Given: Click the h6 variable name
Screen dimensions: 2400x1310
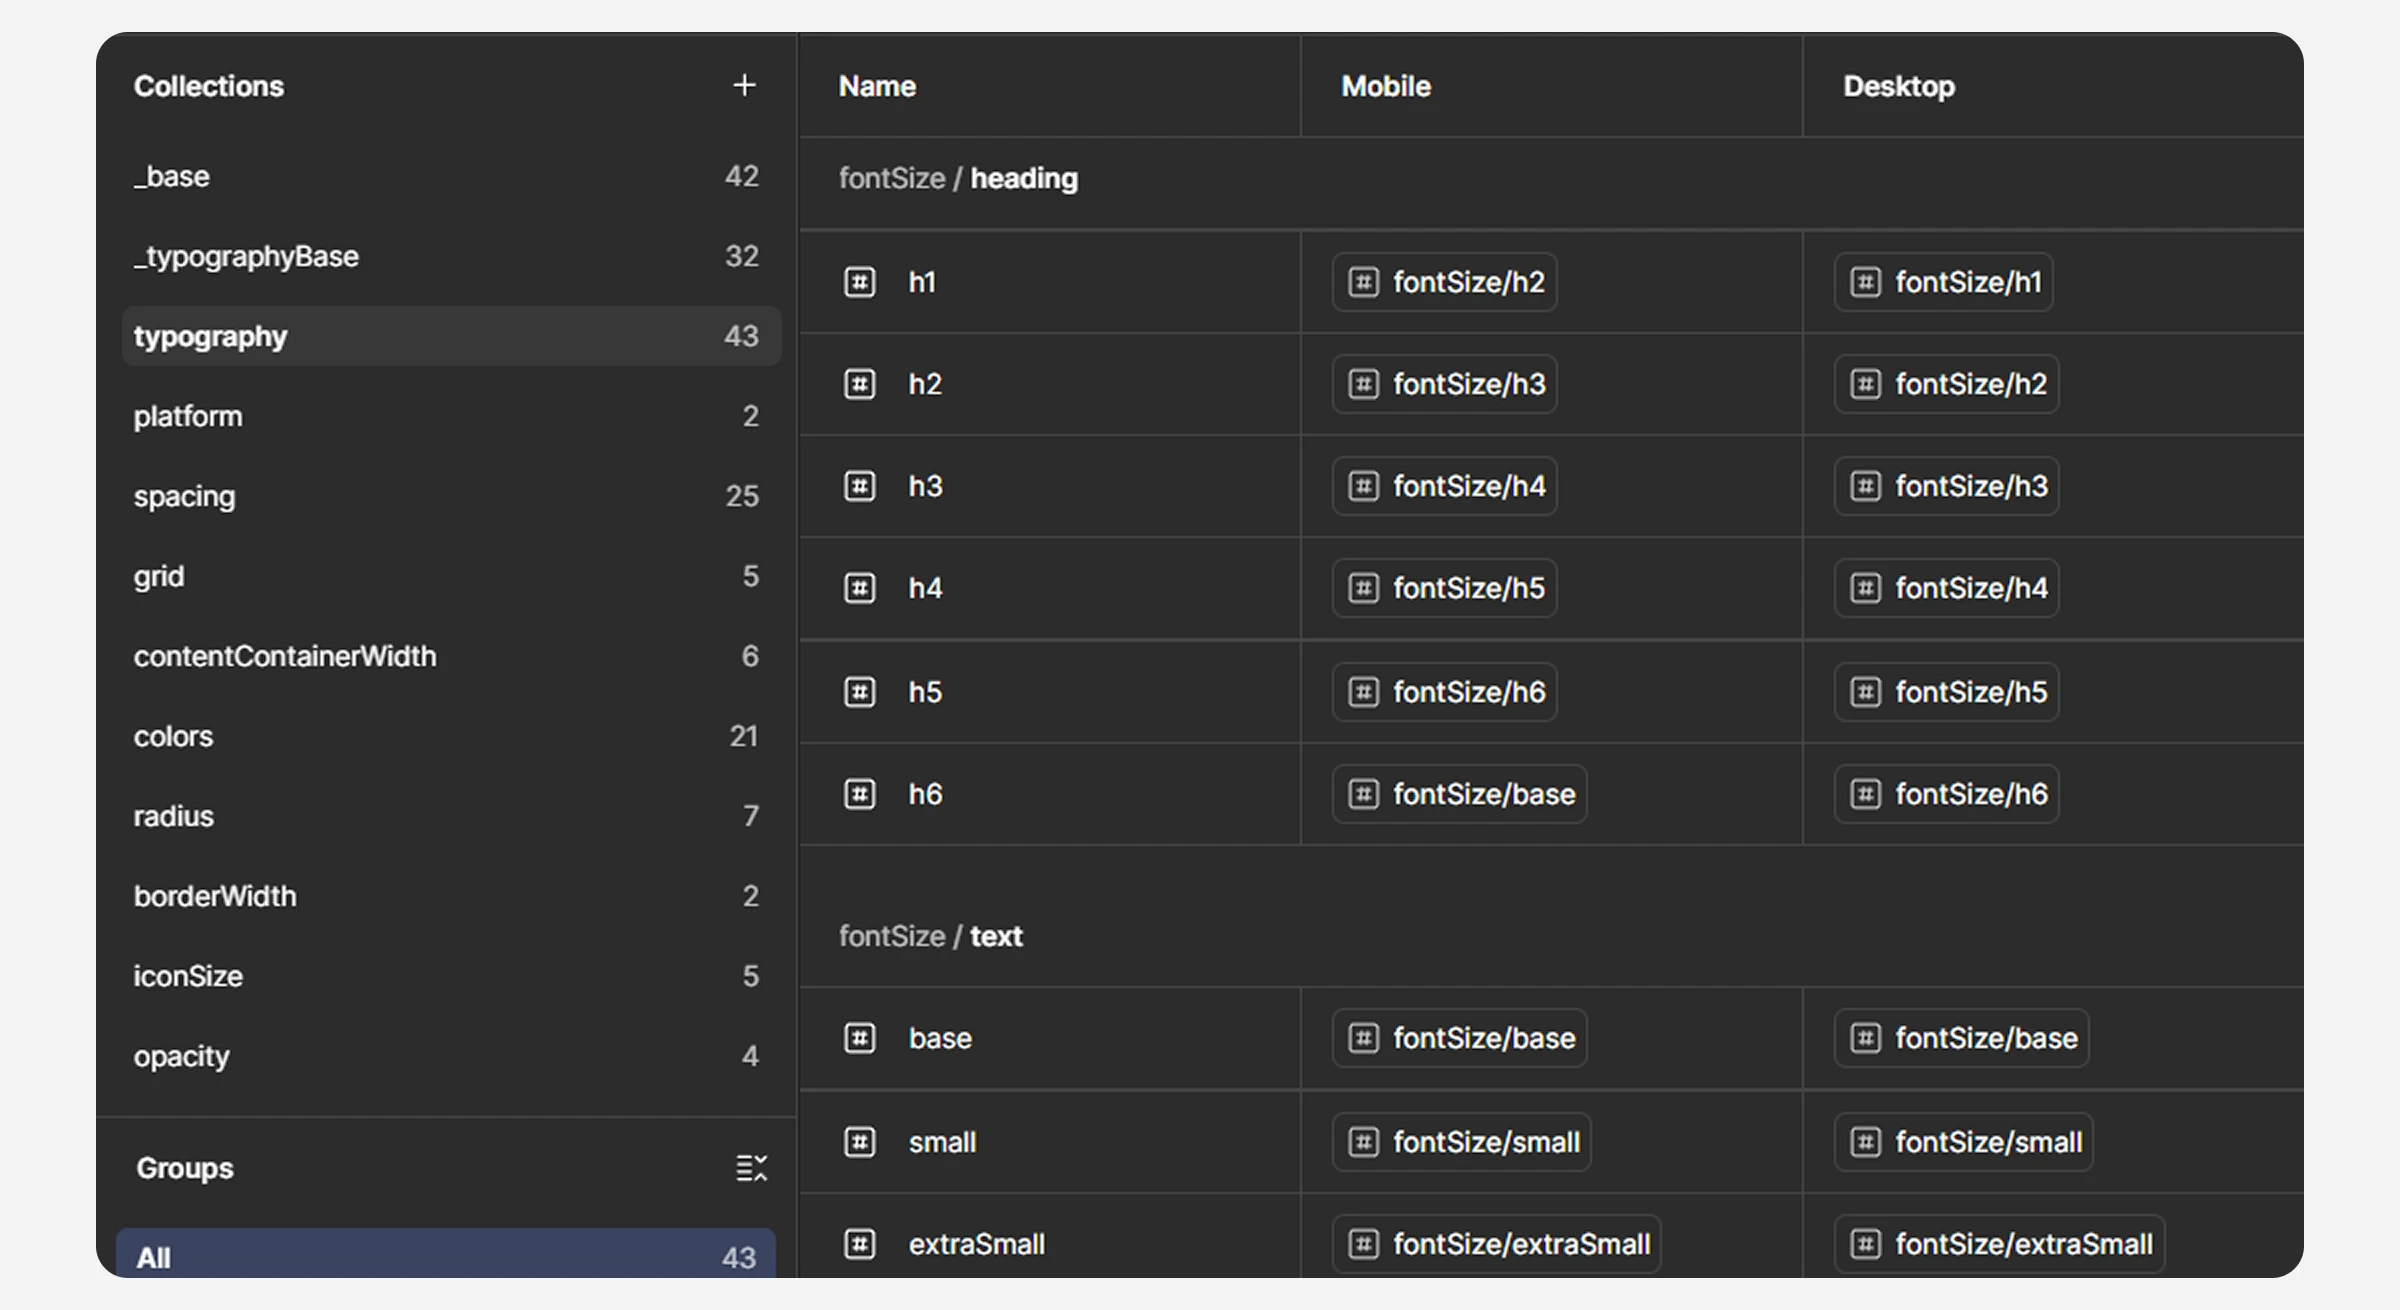Looking at the screenshot, I should tap(925, 794).
